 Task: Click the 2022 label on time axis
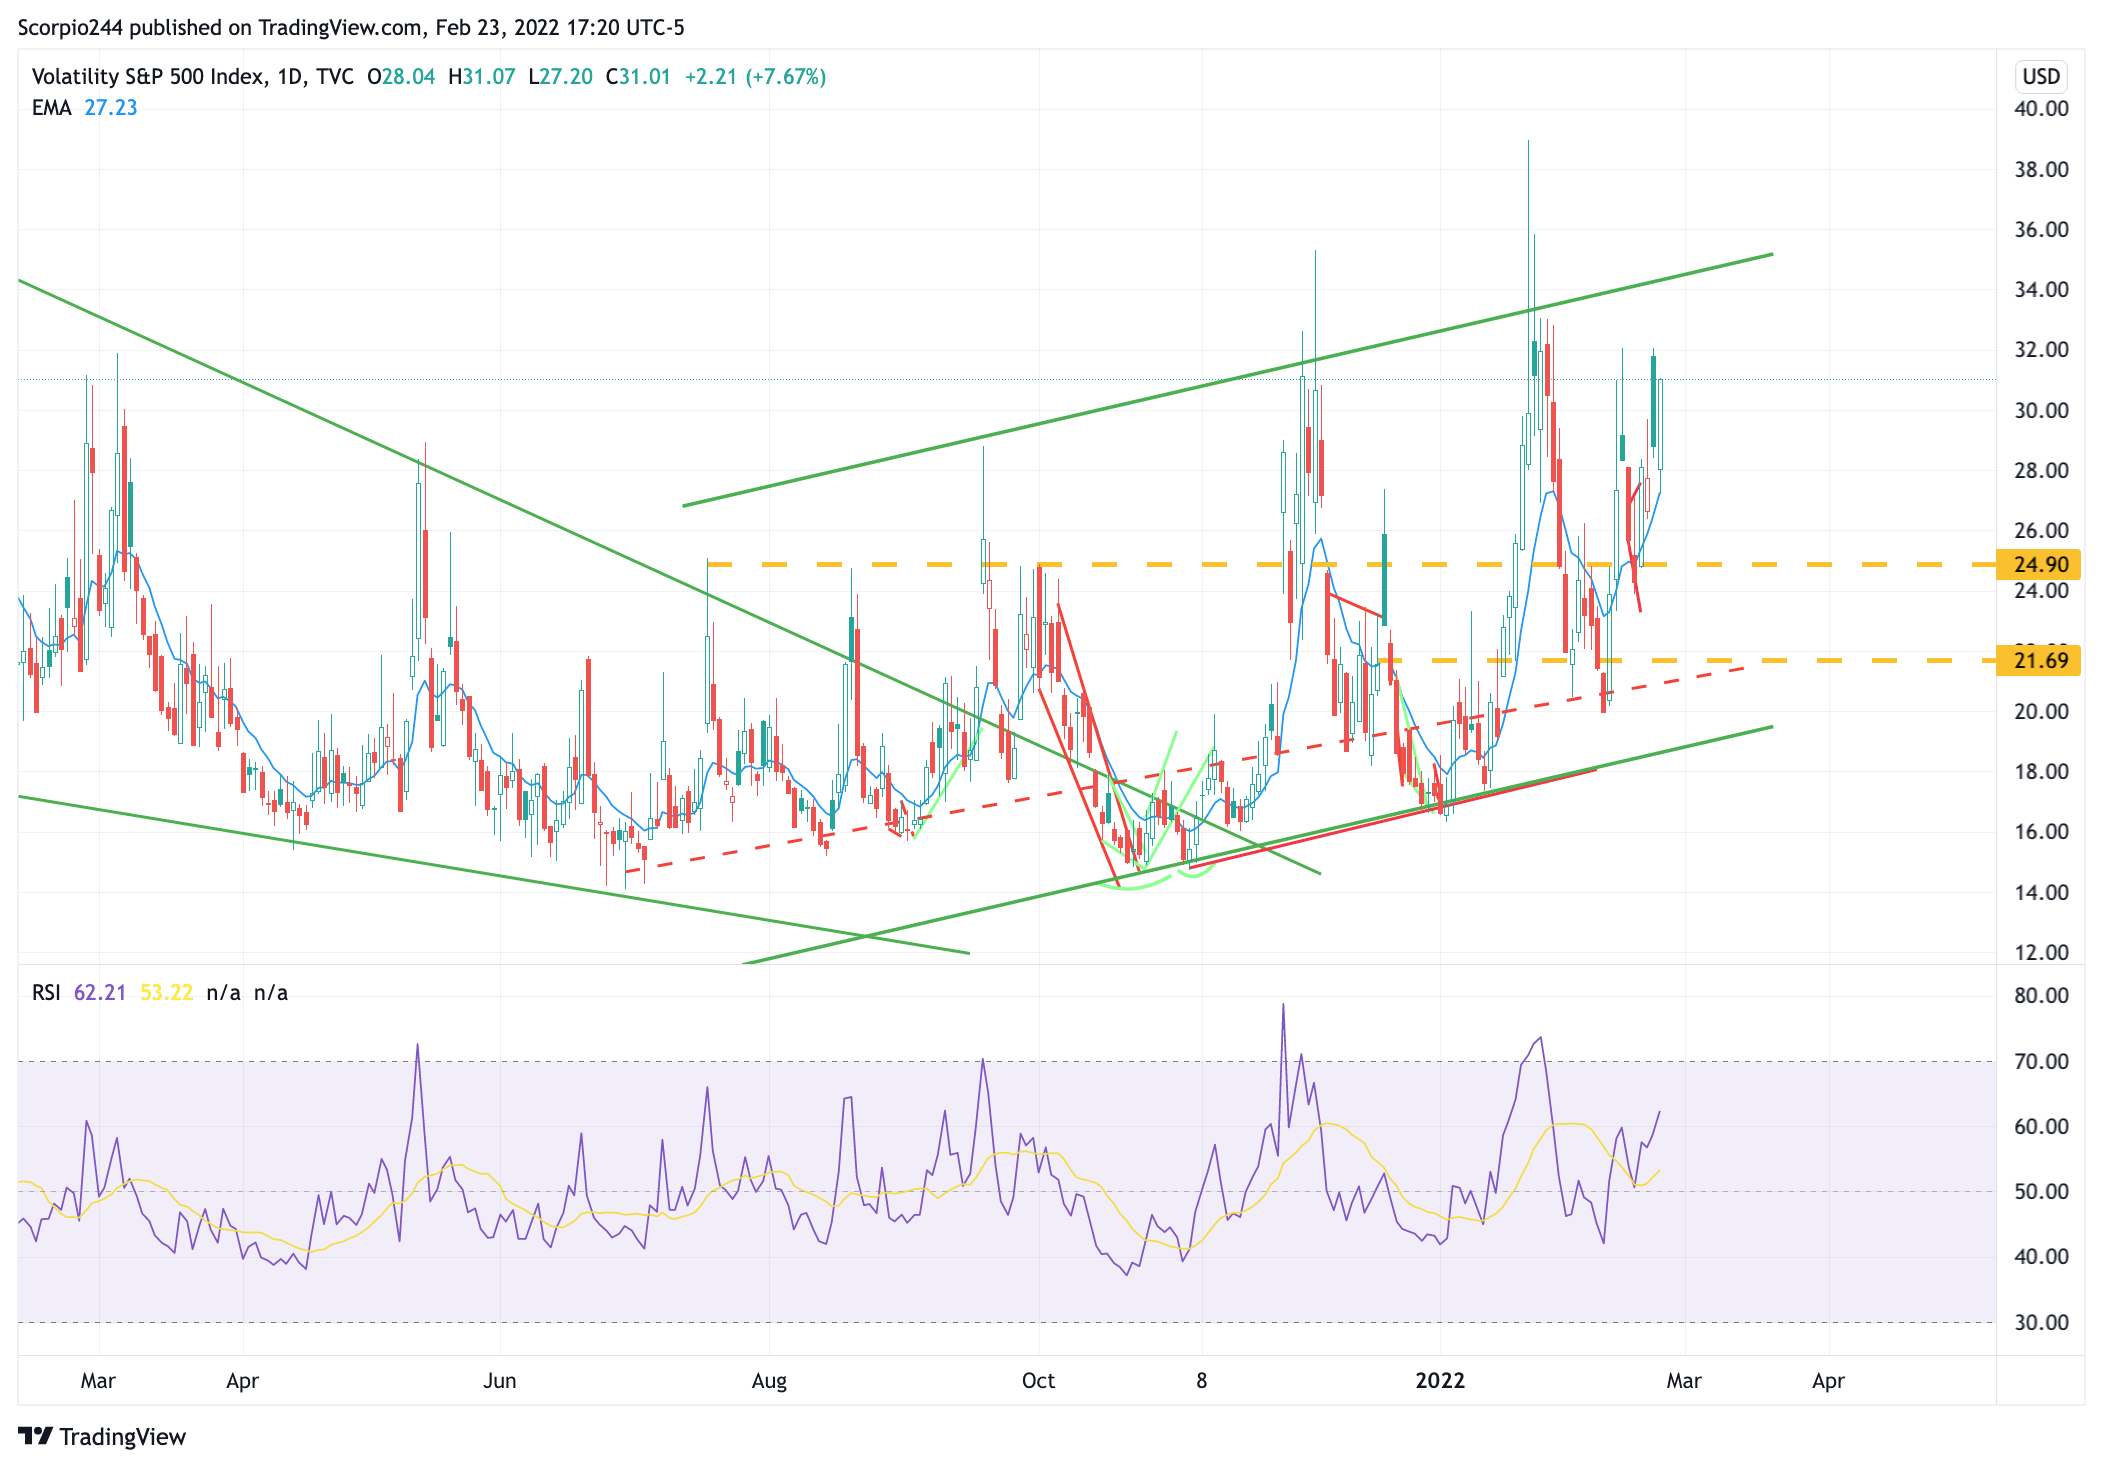pos(1440,1381)
